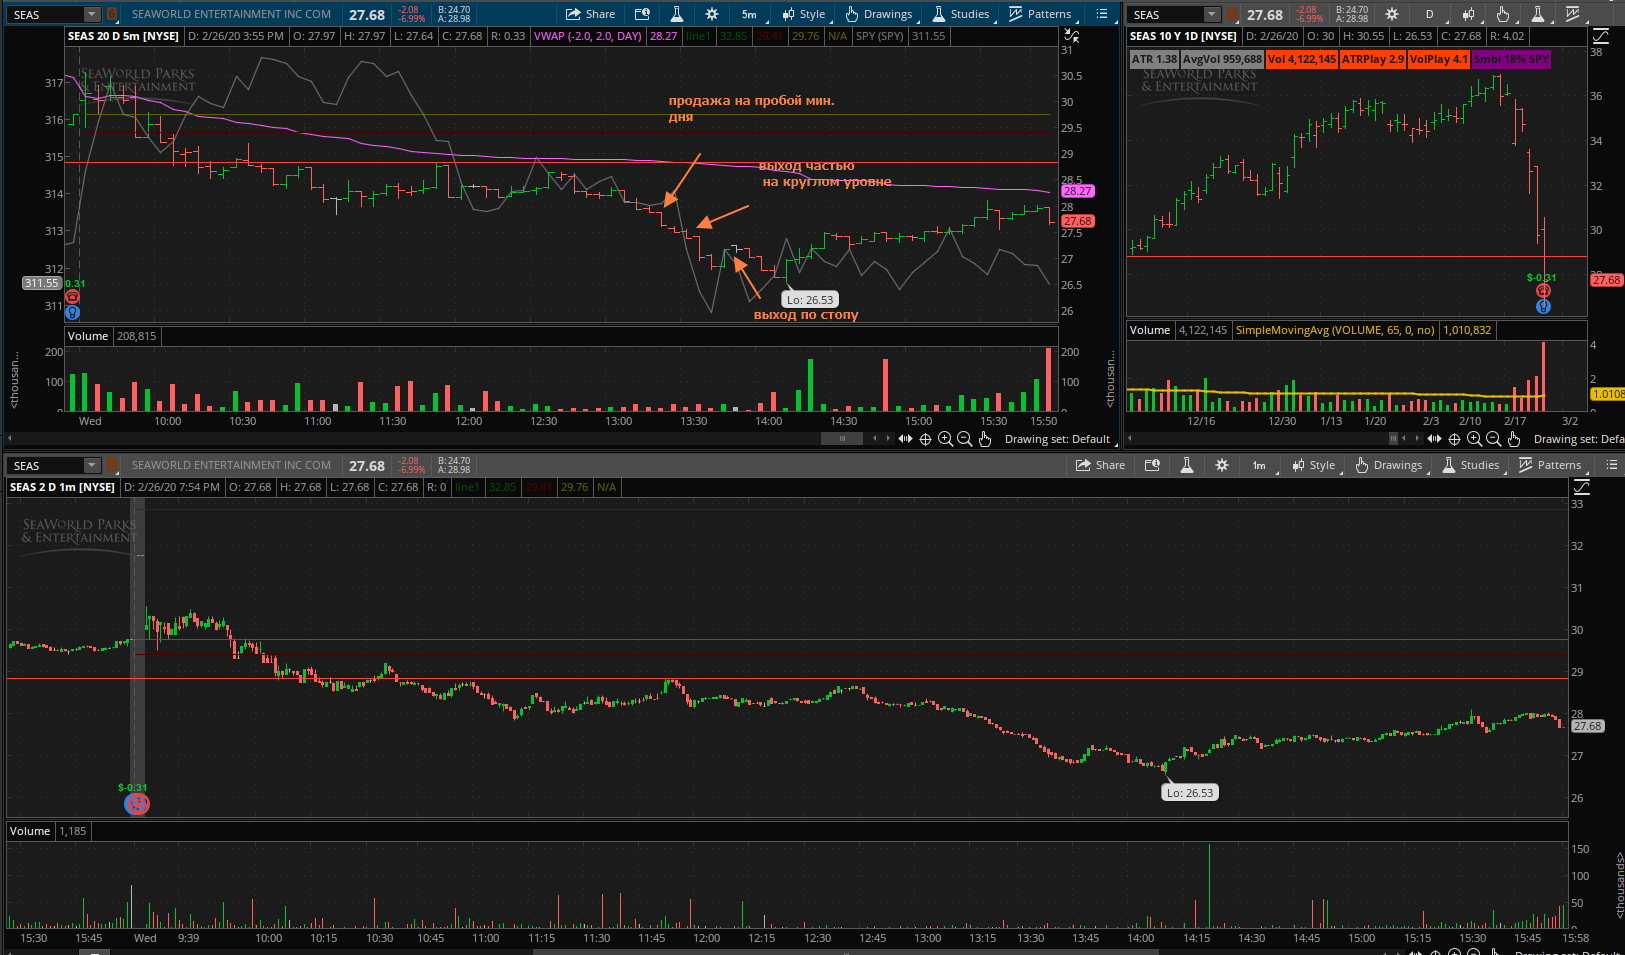This screenshot has height=955, width=1625.
Task: Expand symbol dropdown in bottom chart
Action: pos(92,465)
